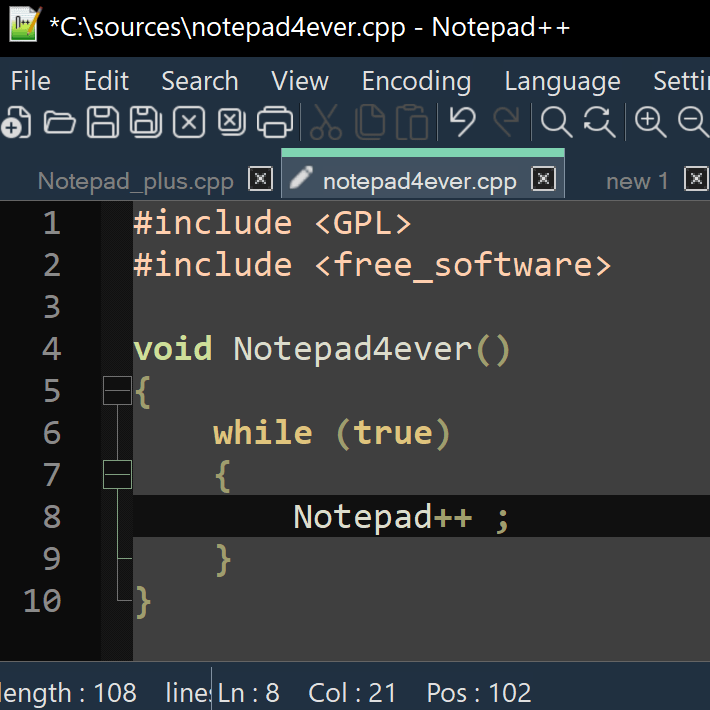Click the Paste clipboard icon

[412, 122]
